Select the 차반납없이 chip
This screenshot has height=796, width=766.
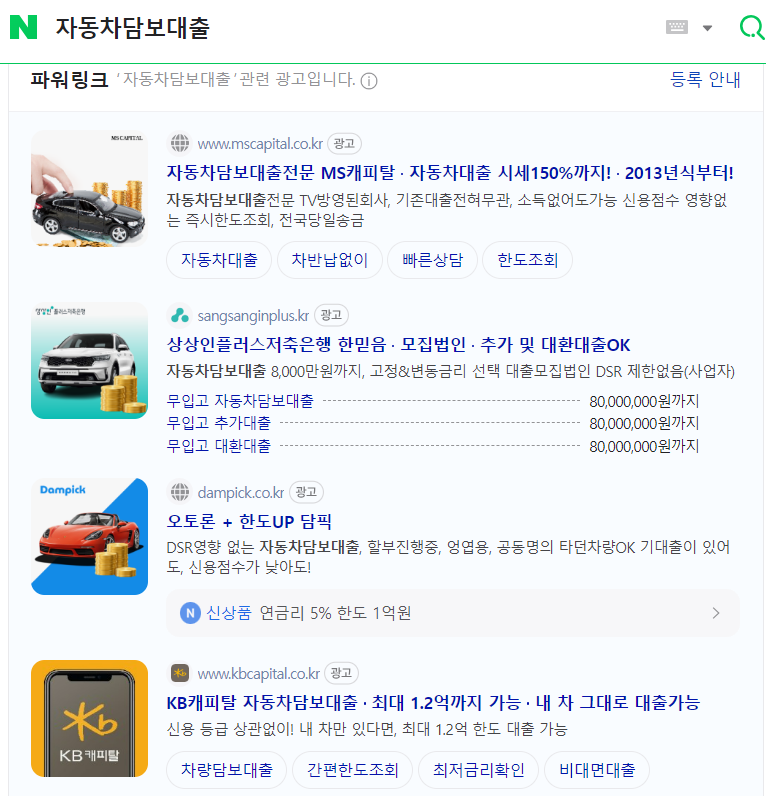tap(329, 260)
